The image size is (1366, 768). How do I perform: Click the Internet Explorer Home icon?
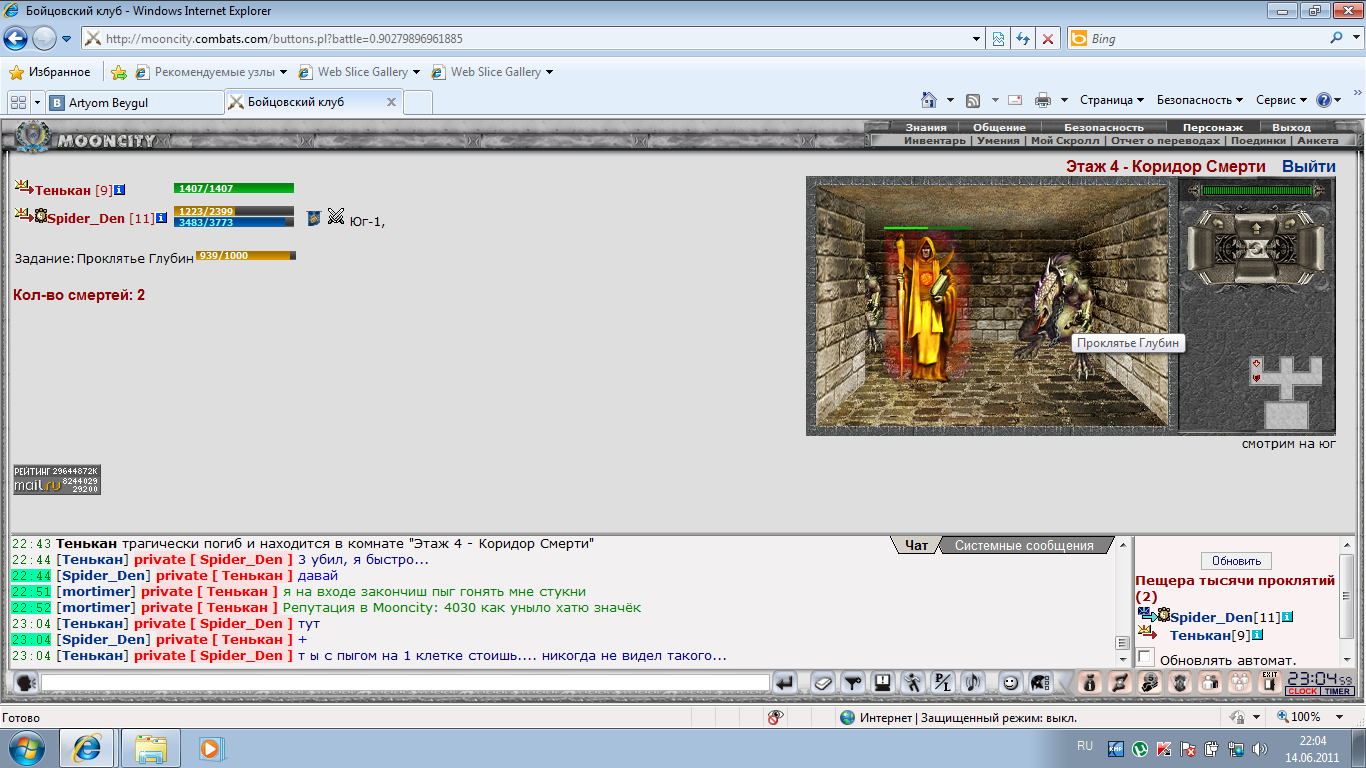tap(929, 100)
